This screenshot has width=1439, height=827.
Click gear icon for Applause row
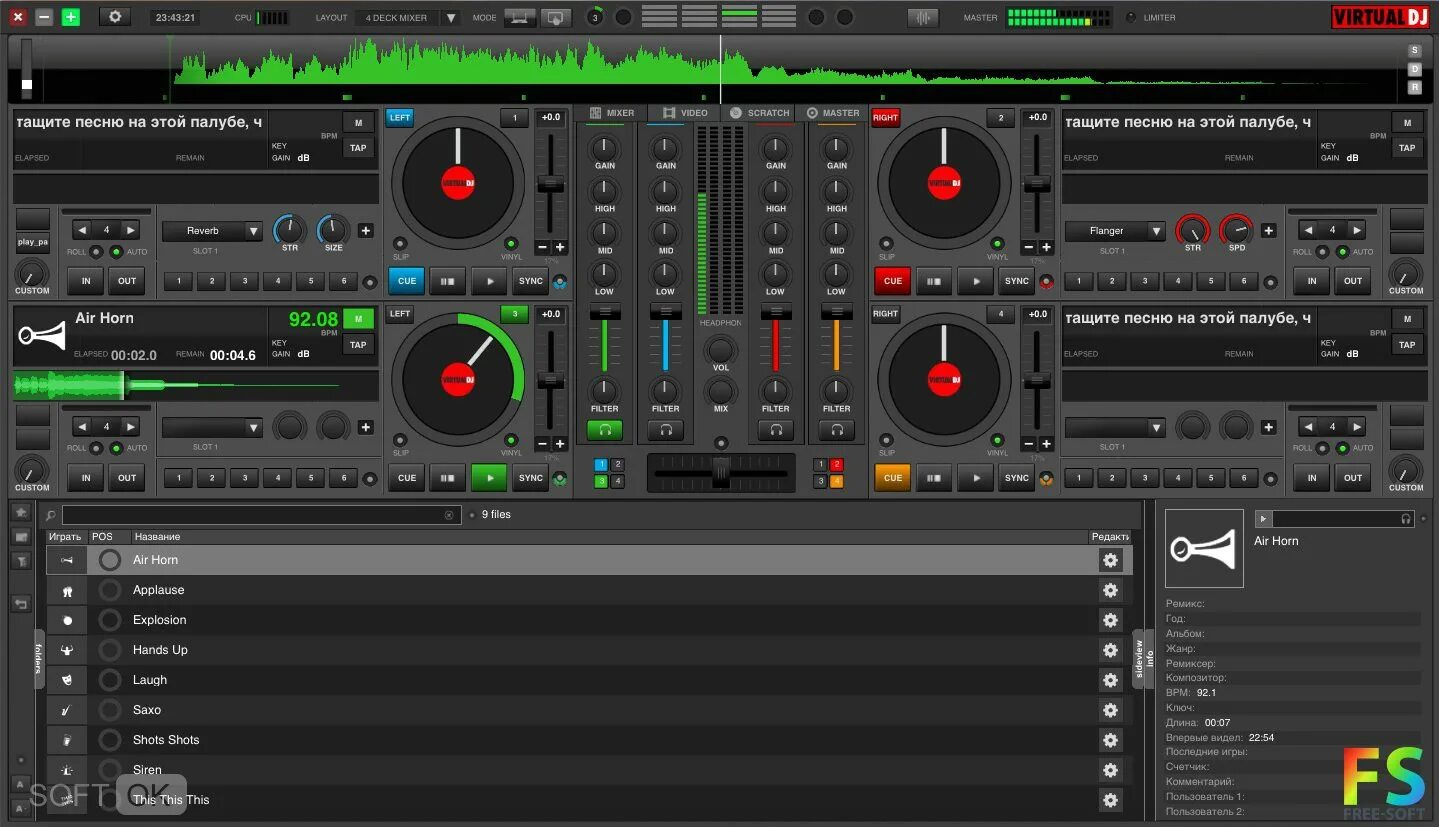click(x=1110, y=590)
